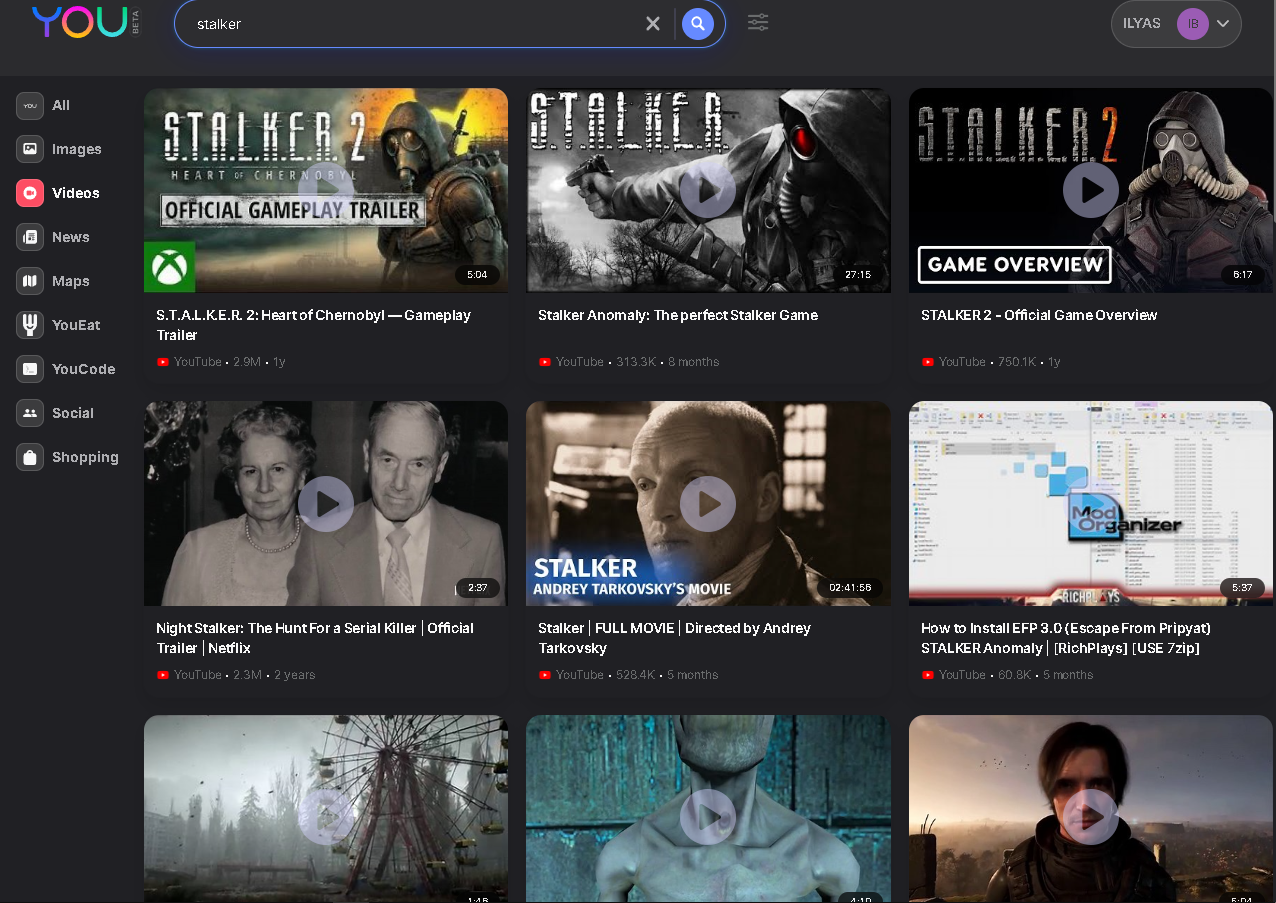1276x903 pixels.
Task: Select the Social people icon
Action: (30, 413)
